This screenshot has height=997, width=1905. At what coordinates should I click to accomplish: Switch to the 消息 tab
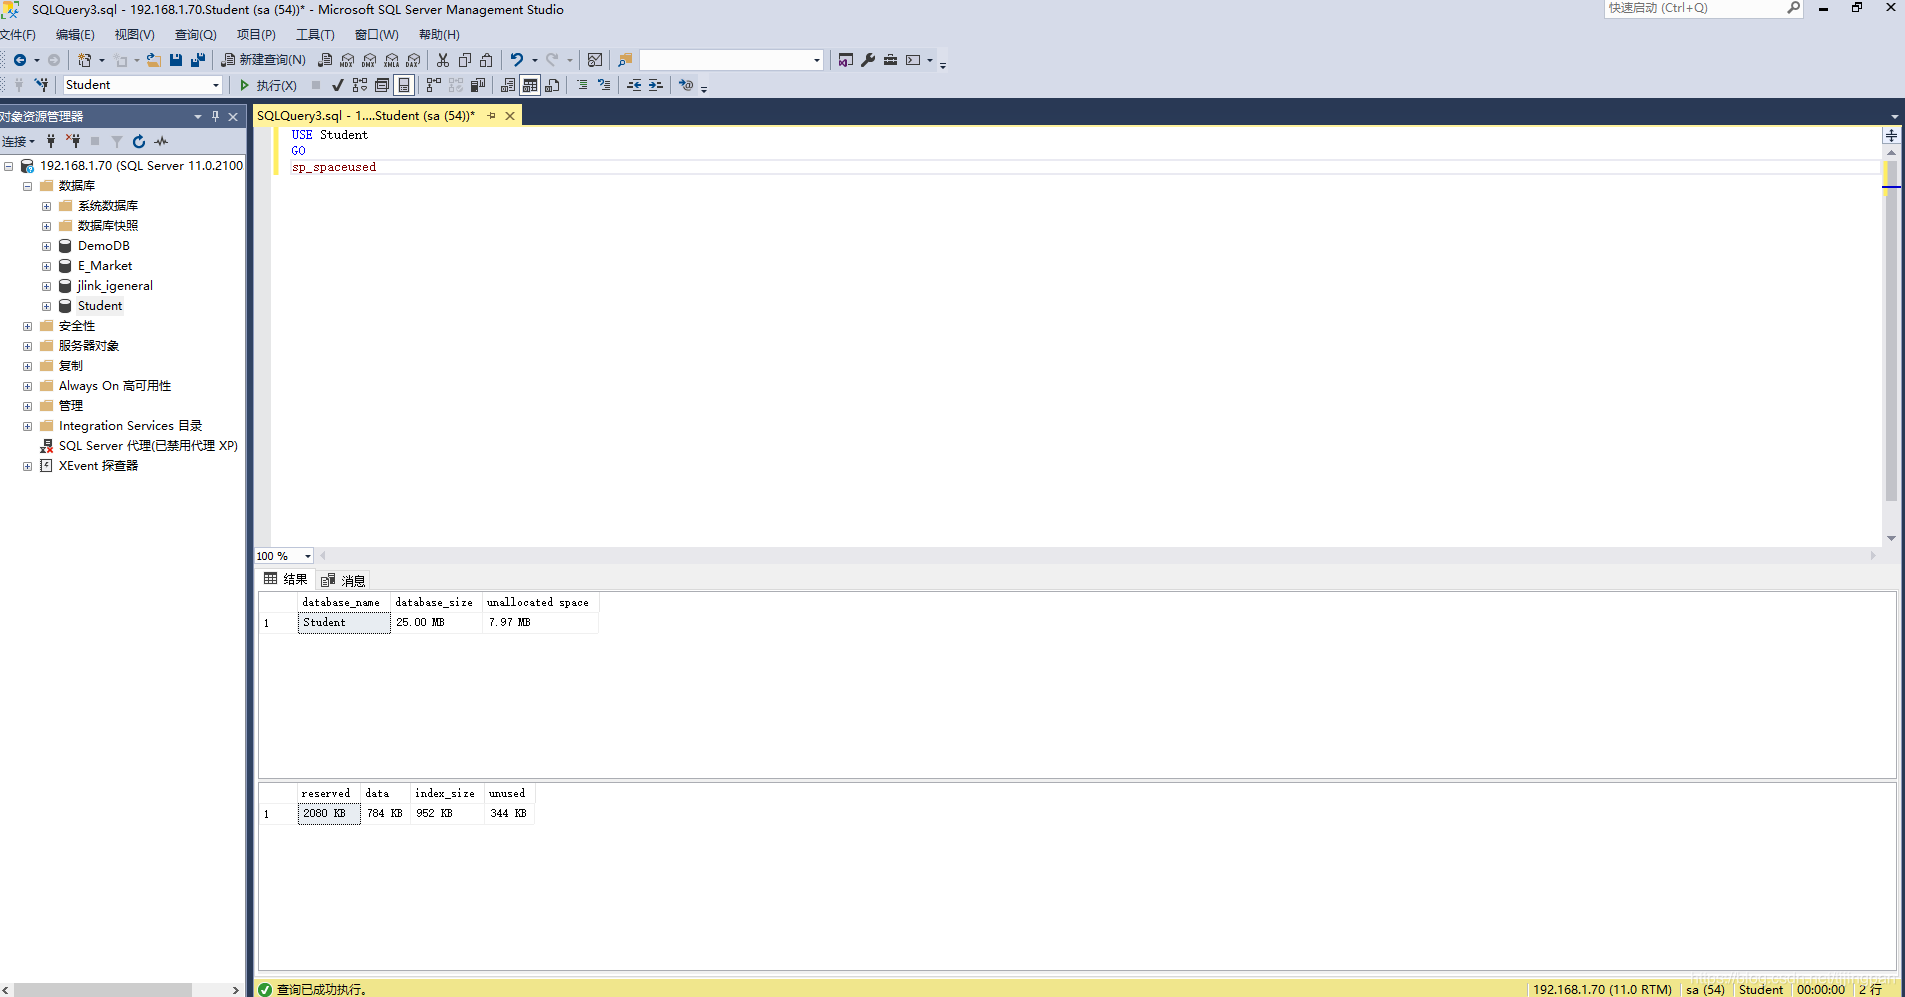click(x=343, y=580)
